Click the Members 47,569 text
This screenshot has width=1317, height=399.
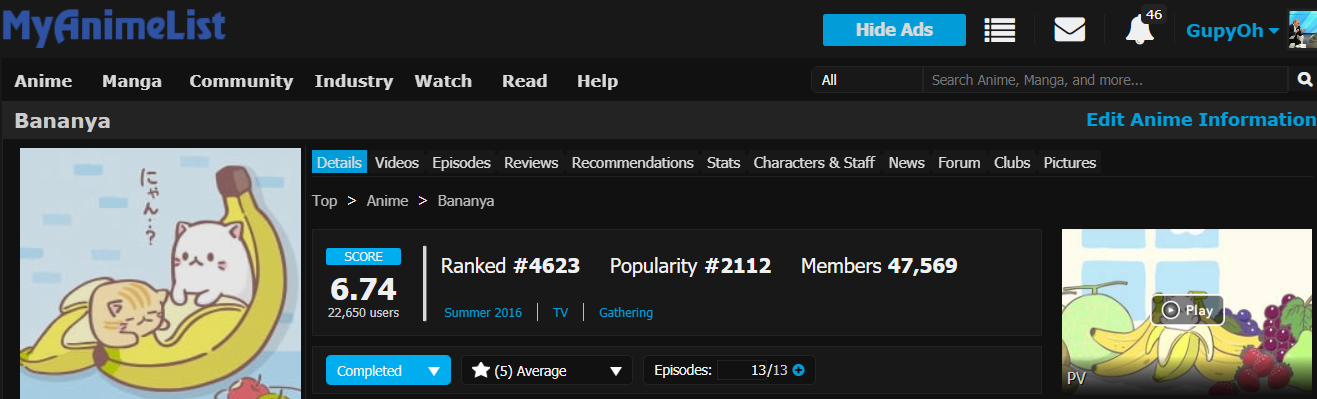(879, 266)
